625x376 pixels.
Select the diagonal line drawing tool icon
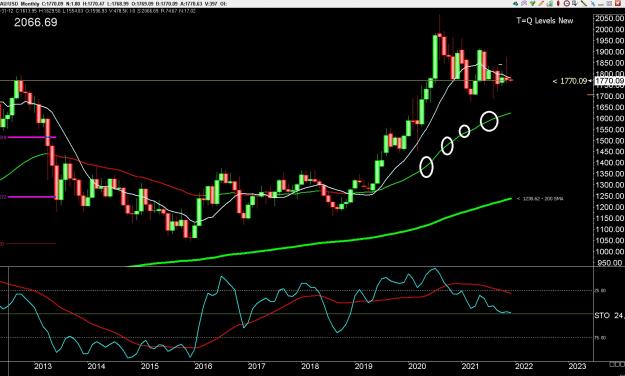pos(584,3)
